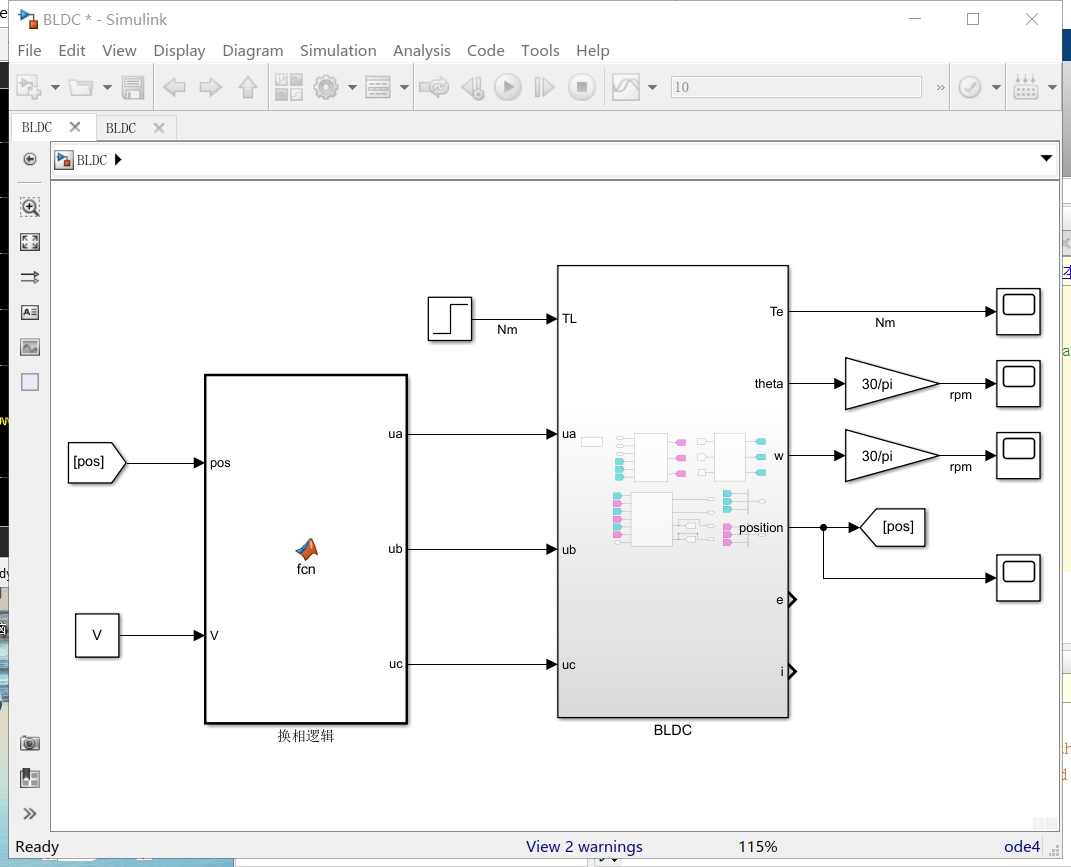The width and height of the screenshot is (1071, 867).
Task: Click the Model Advisor checkmark icon
Action: pos(970,87)
